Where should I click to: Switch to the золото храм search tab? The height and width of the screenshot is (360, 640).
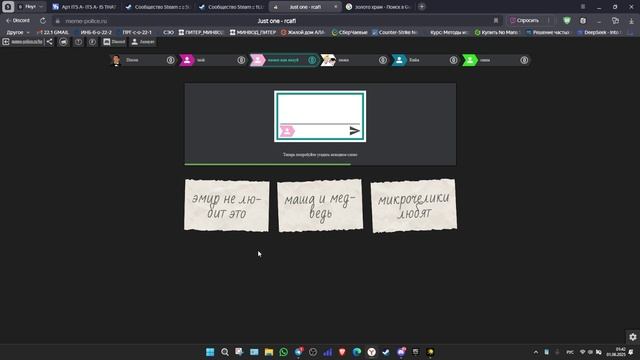(378, 7)
